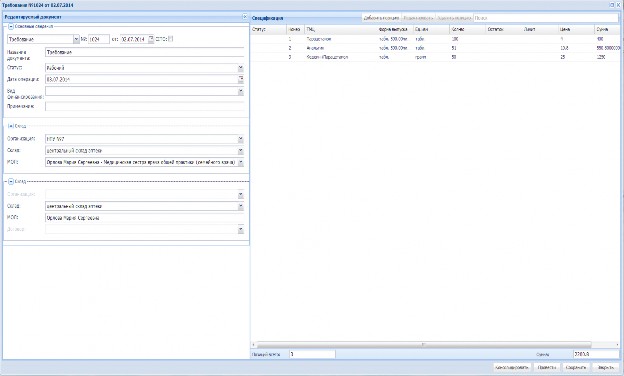The image size is (624, 376).
Task: Open the Статус dropdown showing Рабочий
Action: (241, 68)
